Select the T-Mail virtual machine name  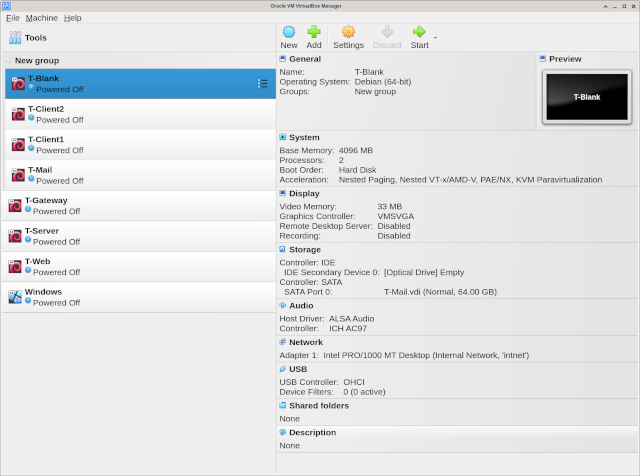click(x=40, y=170)
